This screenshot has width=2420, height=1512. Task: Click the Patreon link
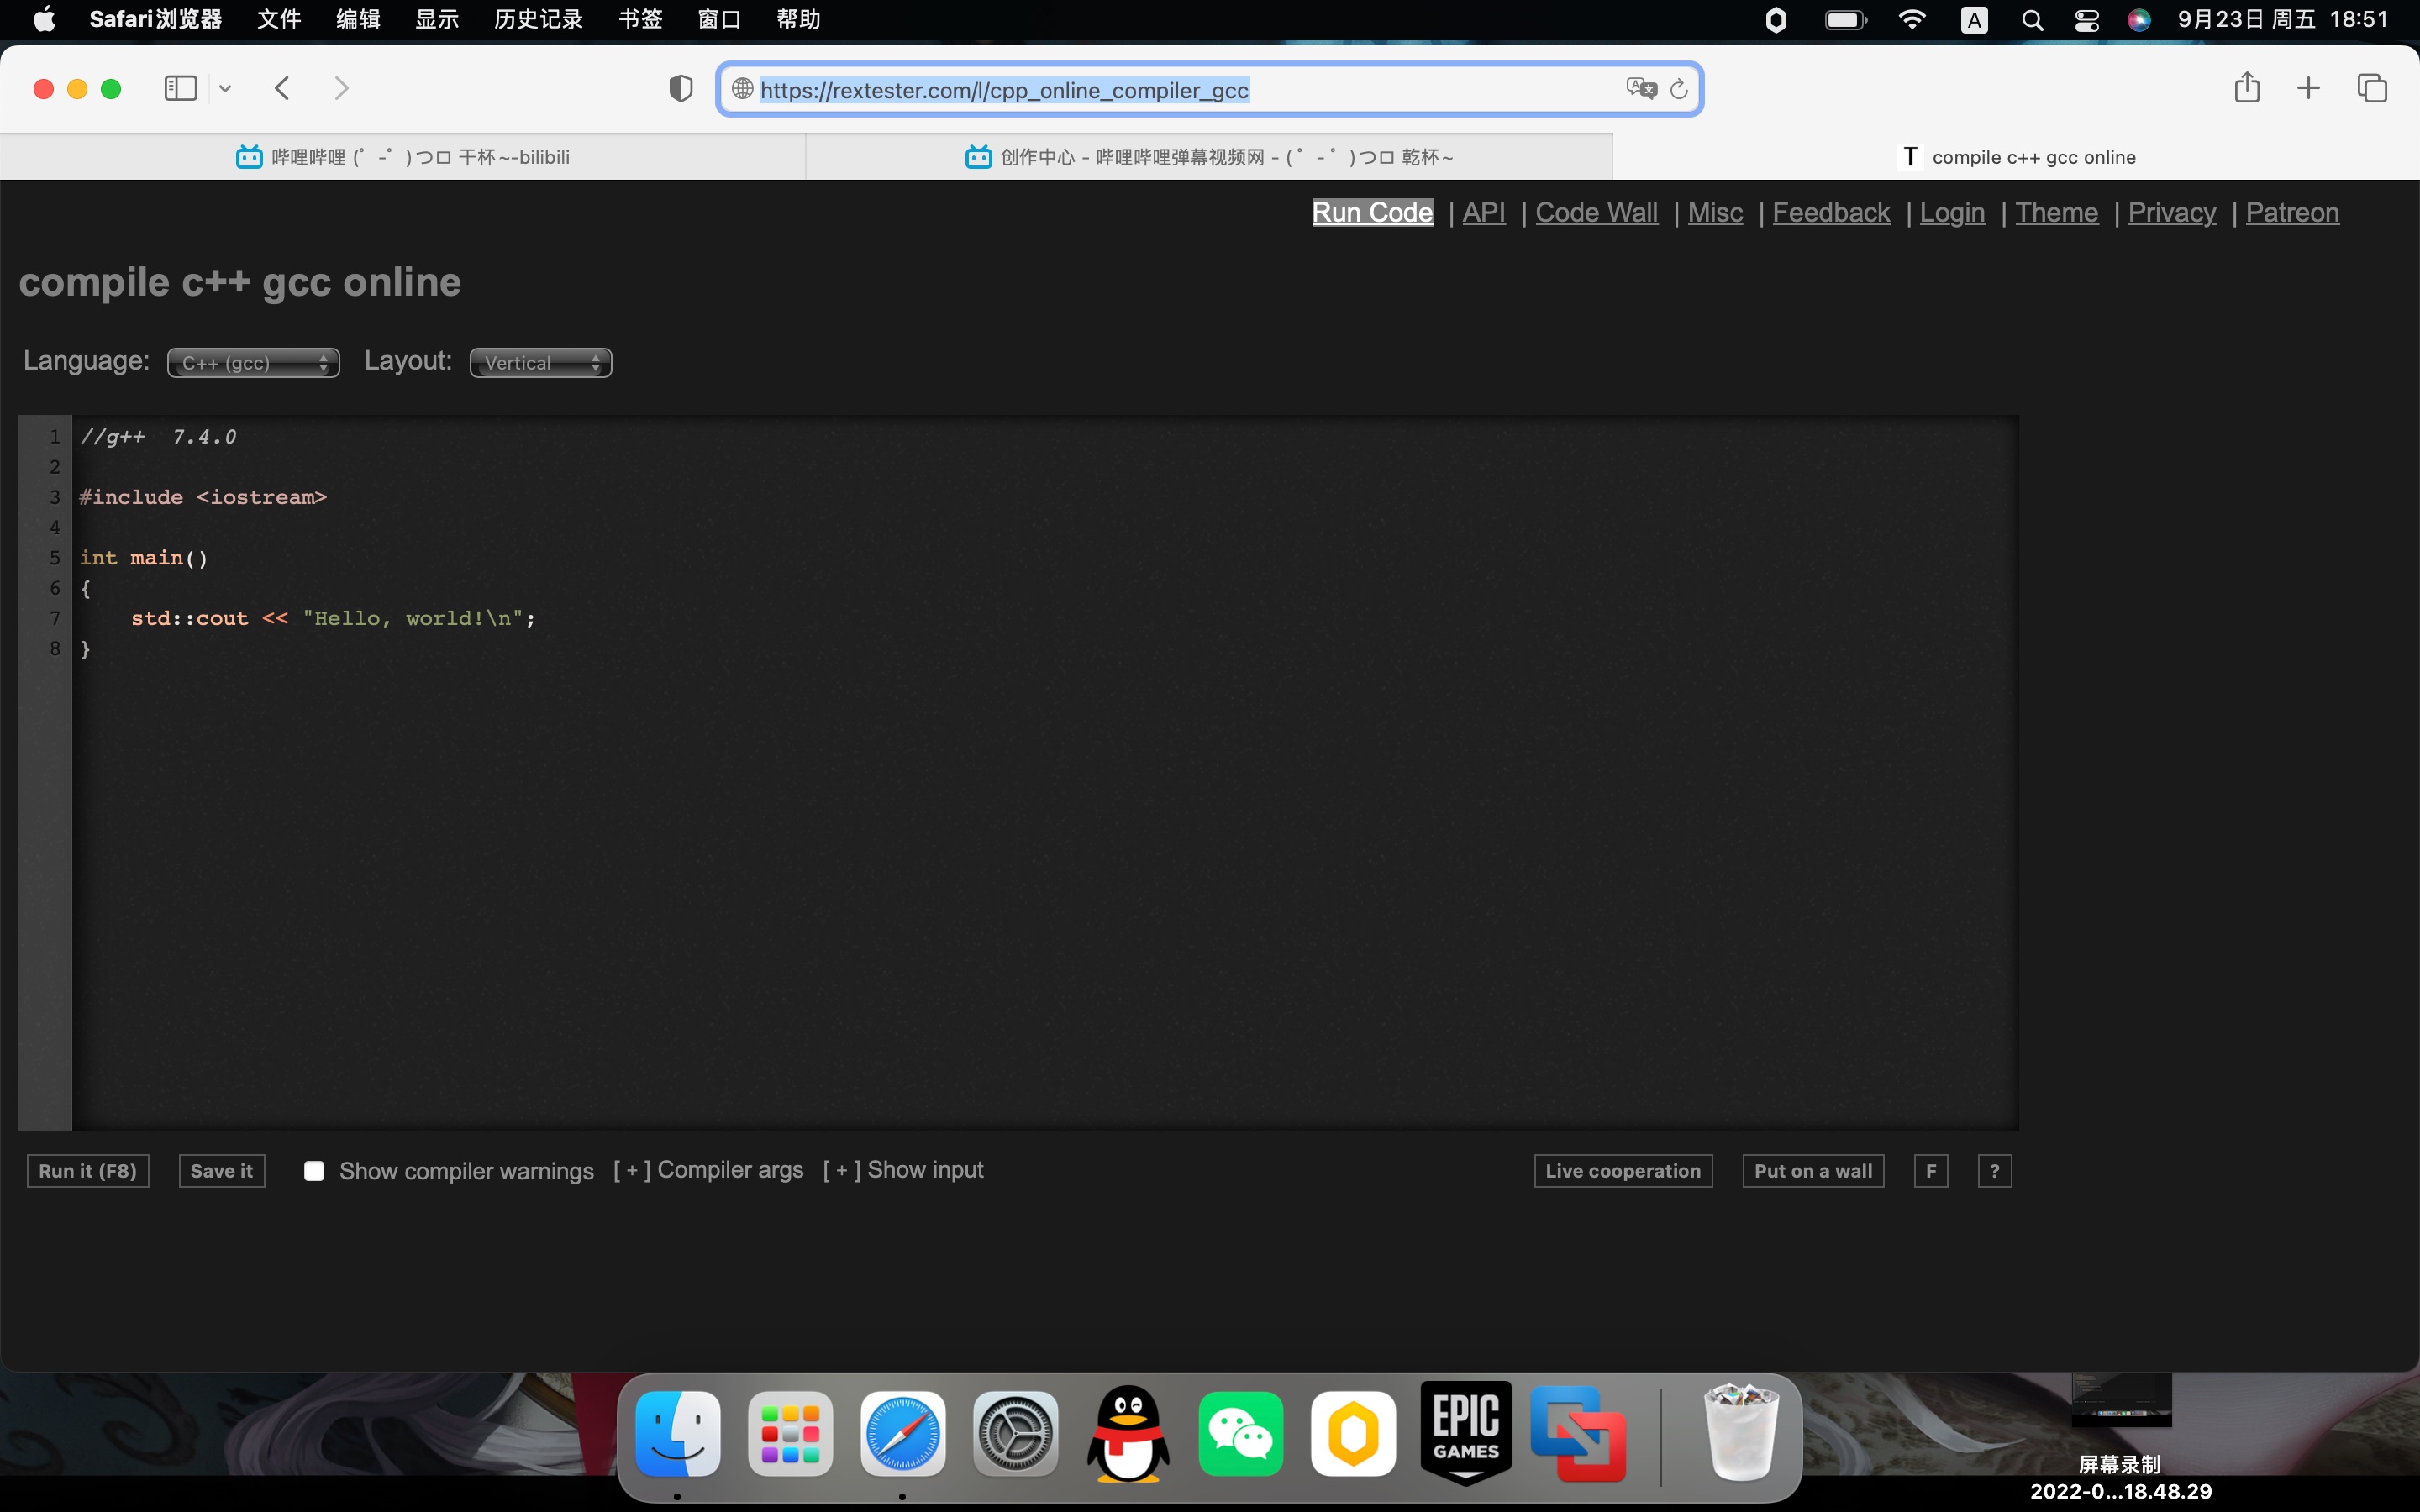pos(2293,213)
